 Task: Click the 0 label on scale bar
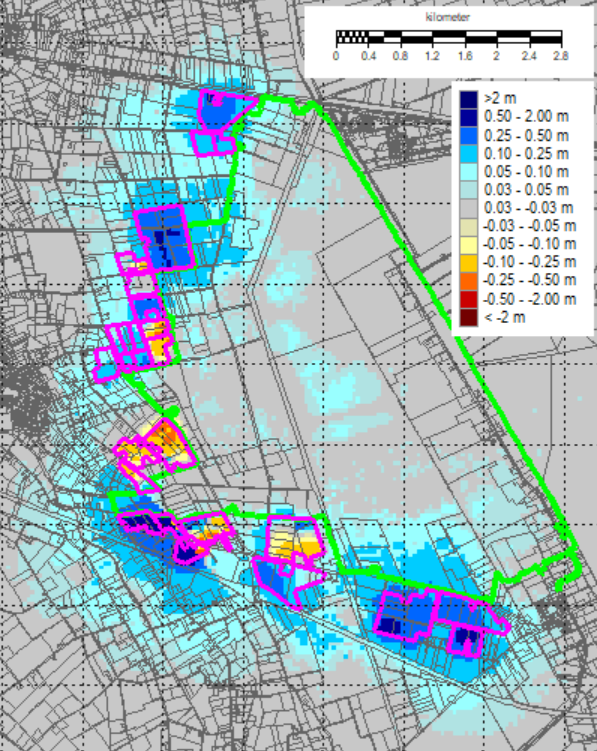(x=336, y=56)
